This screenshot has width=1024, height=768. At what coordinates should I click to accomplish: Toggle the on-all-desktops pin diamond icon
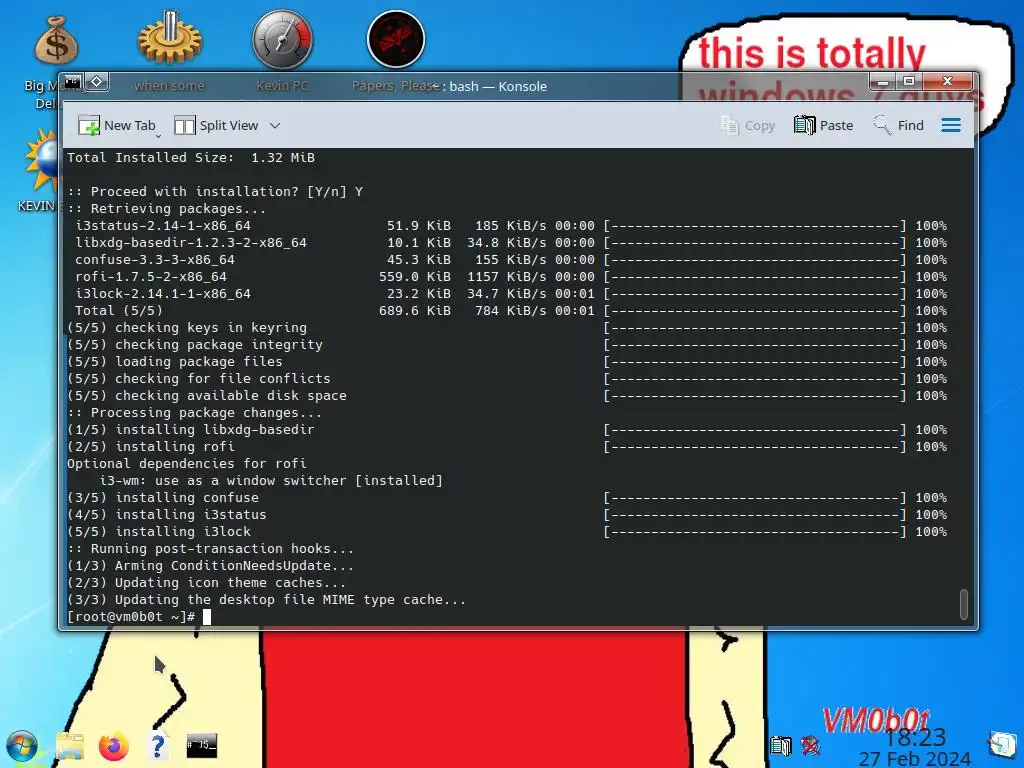pos(96,82)
